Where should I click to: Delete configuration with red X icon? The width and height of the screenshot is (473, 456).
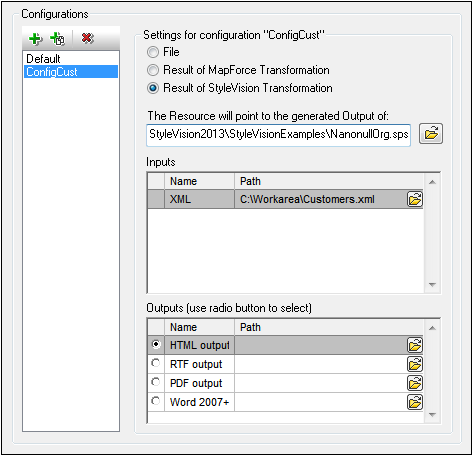click(x=87, y=38)
